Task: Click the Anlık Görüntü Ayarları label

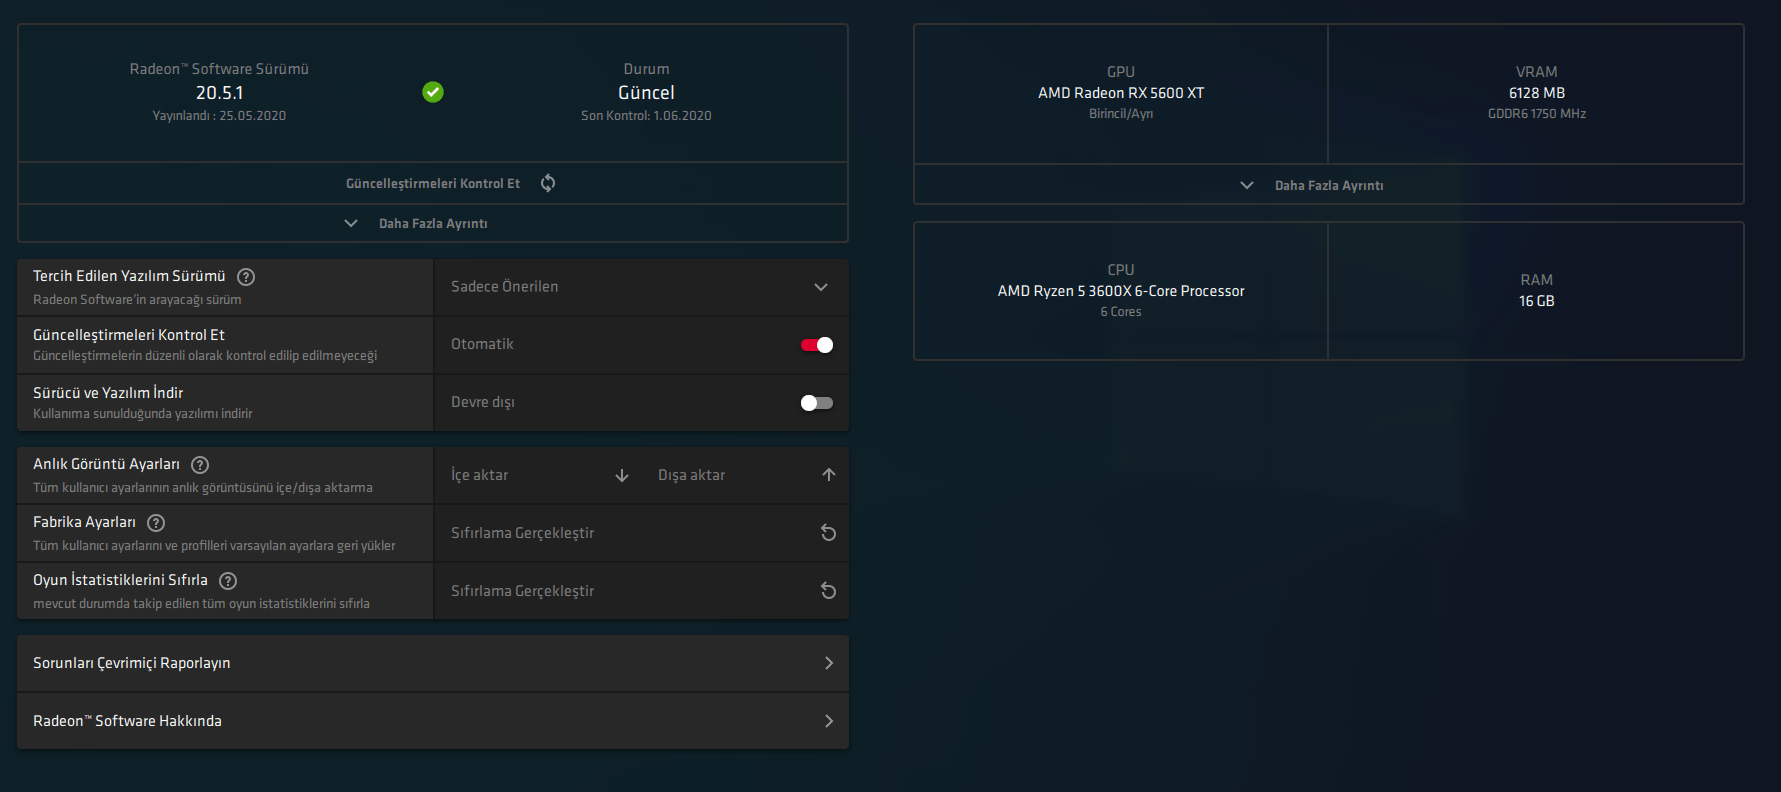Action: tap(106, 464)
